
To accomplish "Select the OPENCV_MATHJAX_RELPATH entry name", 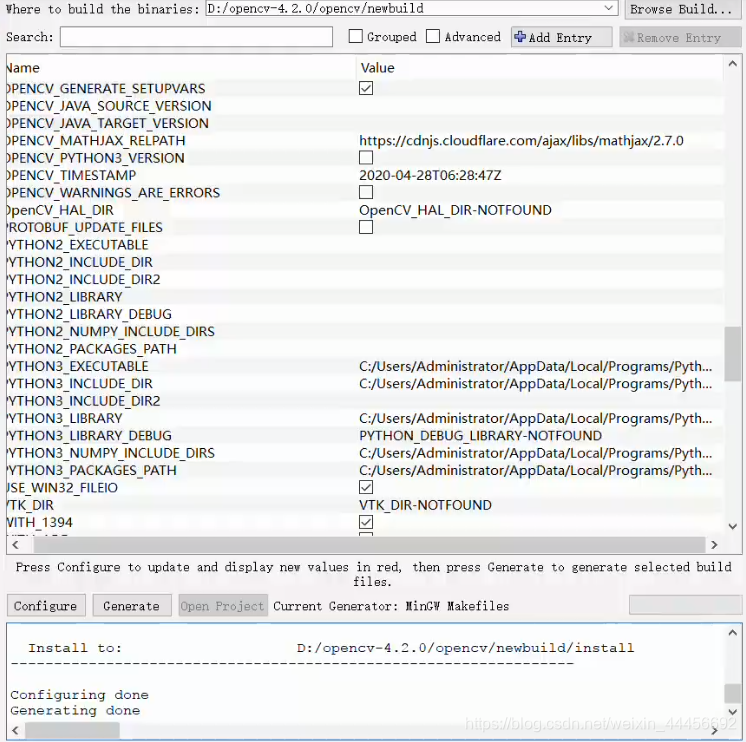I will click(96, 141).
